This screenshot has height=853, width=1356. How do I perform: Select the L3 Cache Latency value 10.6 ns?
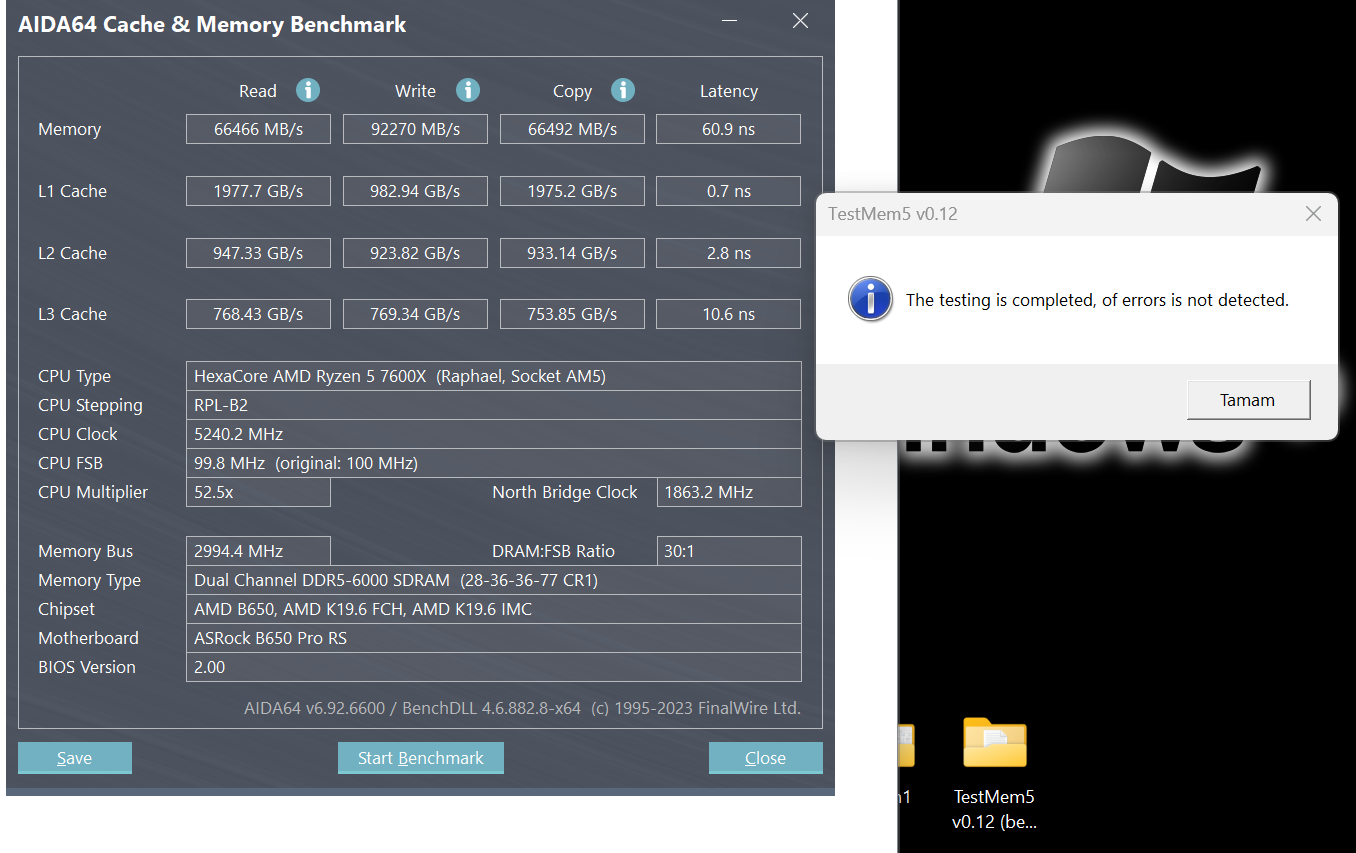pos(728,314)
